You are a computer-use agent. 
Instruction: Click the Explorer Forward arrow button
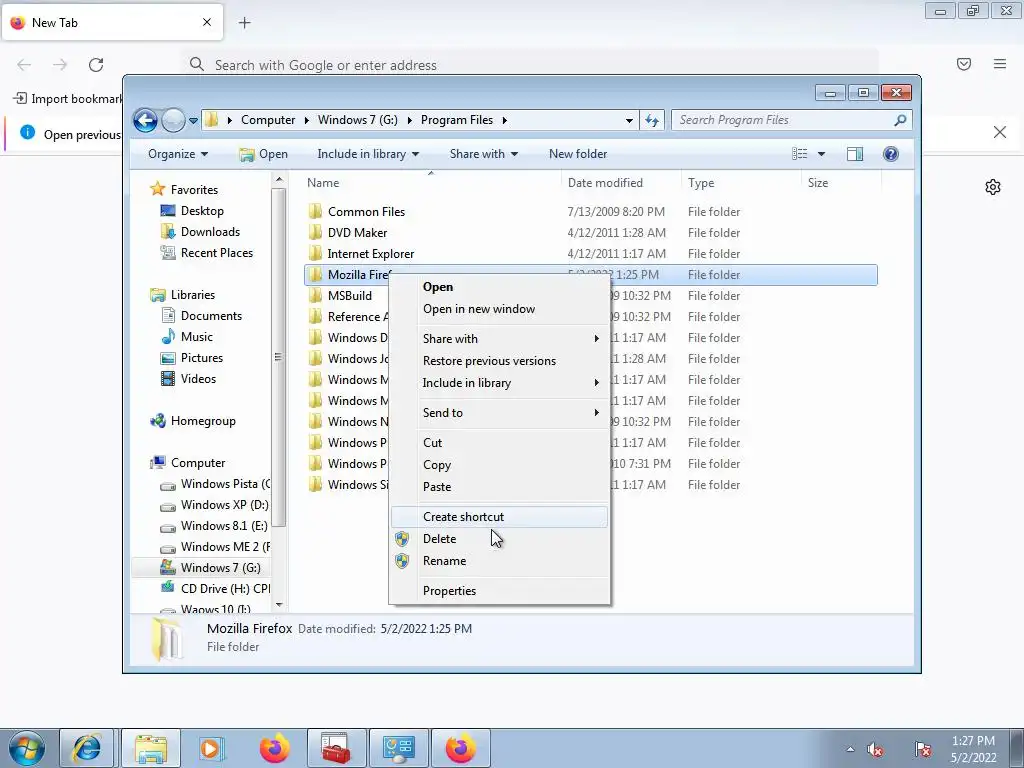coord(173,120)
